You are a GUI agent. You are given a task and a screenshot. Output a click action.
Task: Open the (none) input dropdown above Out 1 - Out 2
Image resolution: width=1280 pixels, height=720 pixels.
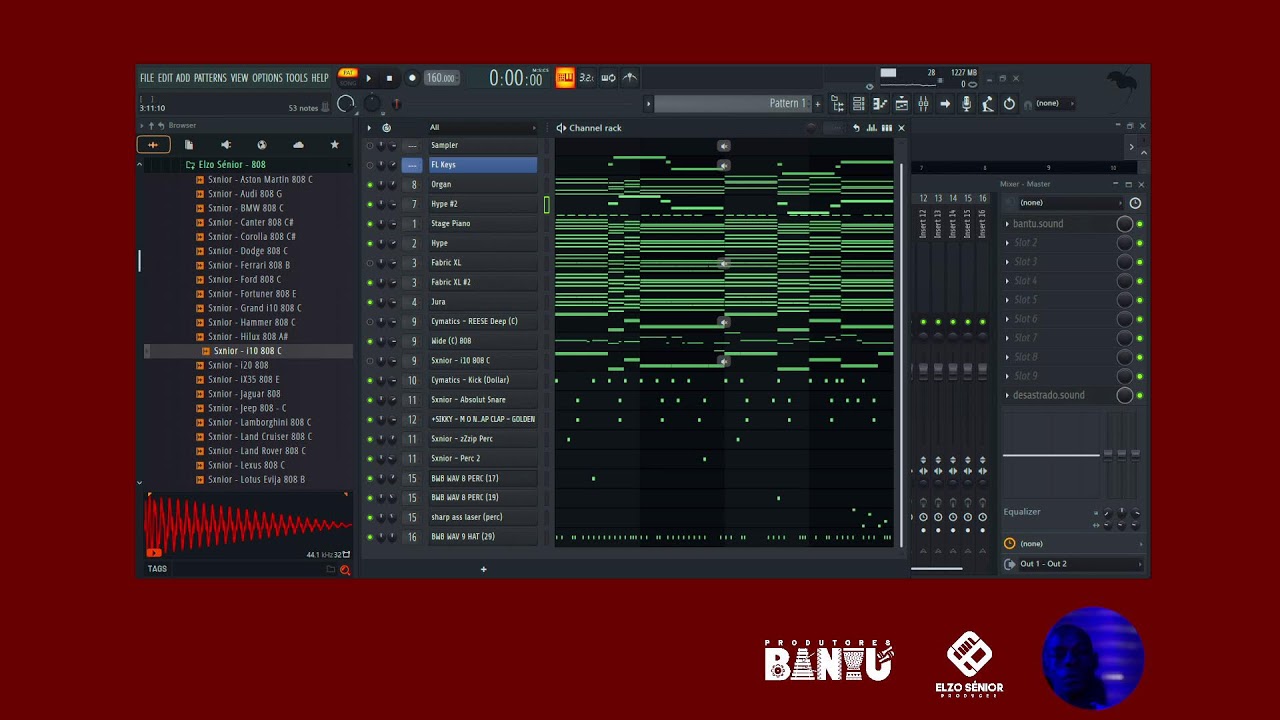1080,544
